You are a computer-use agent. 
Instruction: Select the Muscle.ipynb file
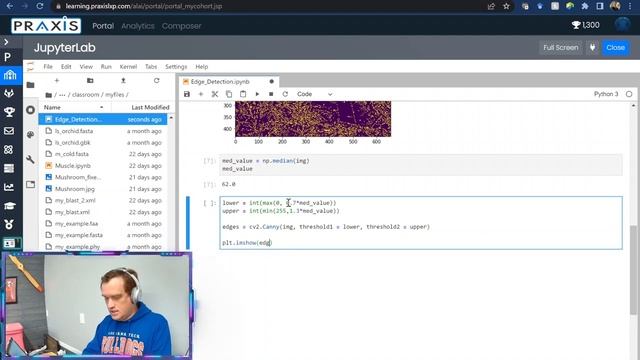tap(103, 166)
